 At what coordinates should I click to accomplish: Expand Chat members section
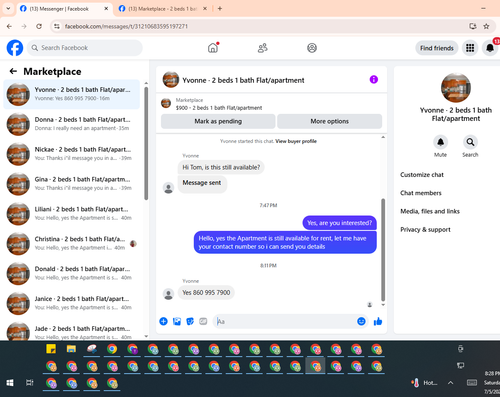click(x=421, y=193)
